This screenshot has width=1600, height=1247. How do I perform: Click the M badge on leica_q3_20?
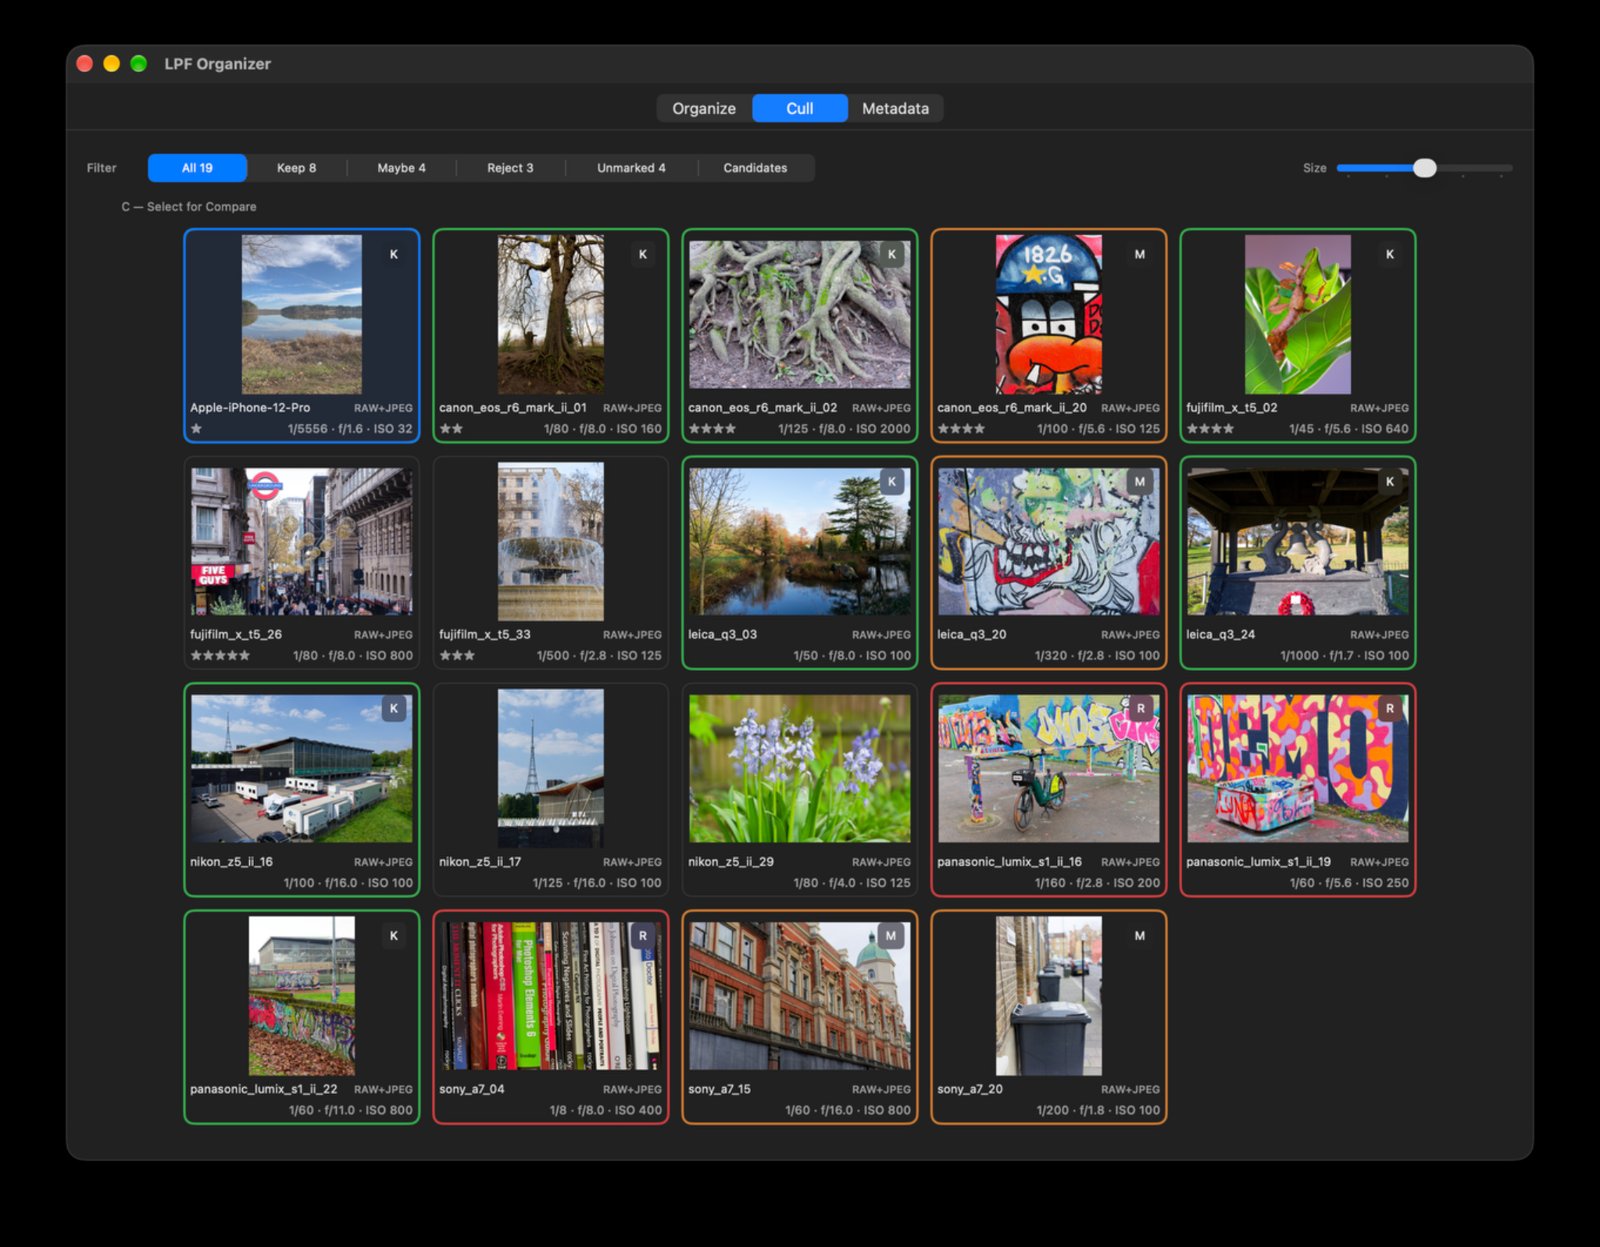click(1140, 481)
